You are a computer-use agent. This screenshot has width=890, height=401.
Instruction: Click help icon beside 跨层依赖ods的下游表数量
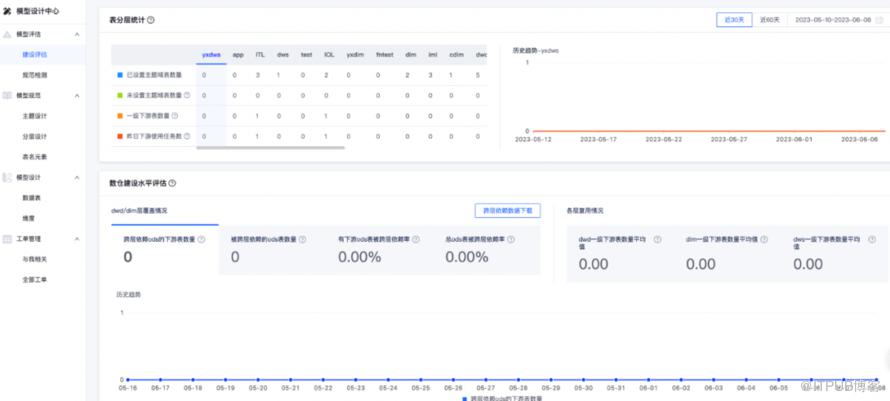[x=202, y=239]
